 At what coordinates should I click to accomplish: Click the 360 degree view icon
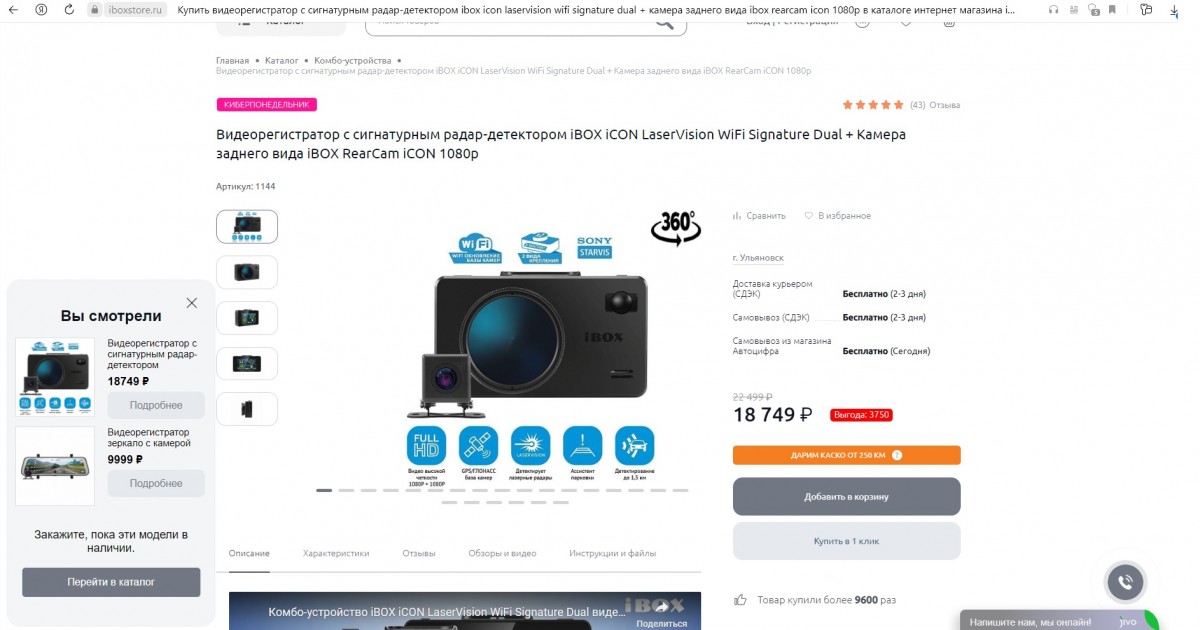[x=676, y=228]
